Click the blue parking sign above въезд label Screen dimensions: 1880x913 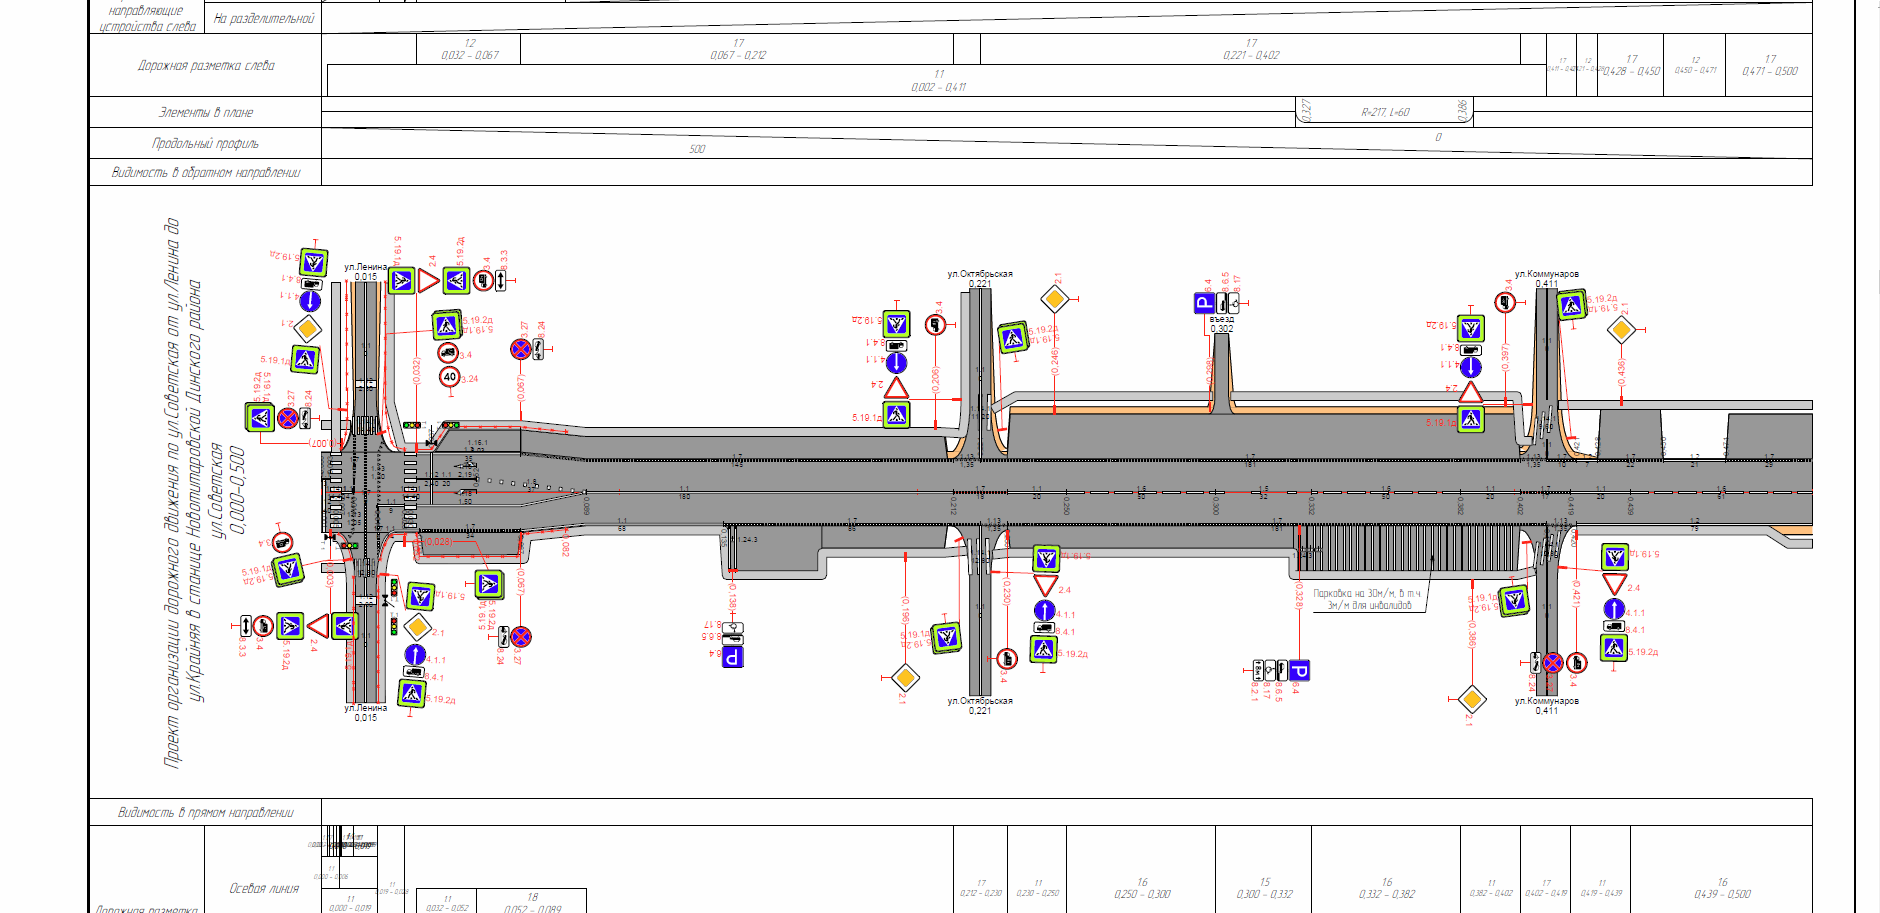[x=1205, y=303]
